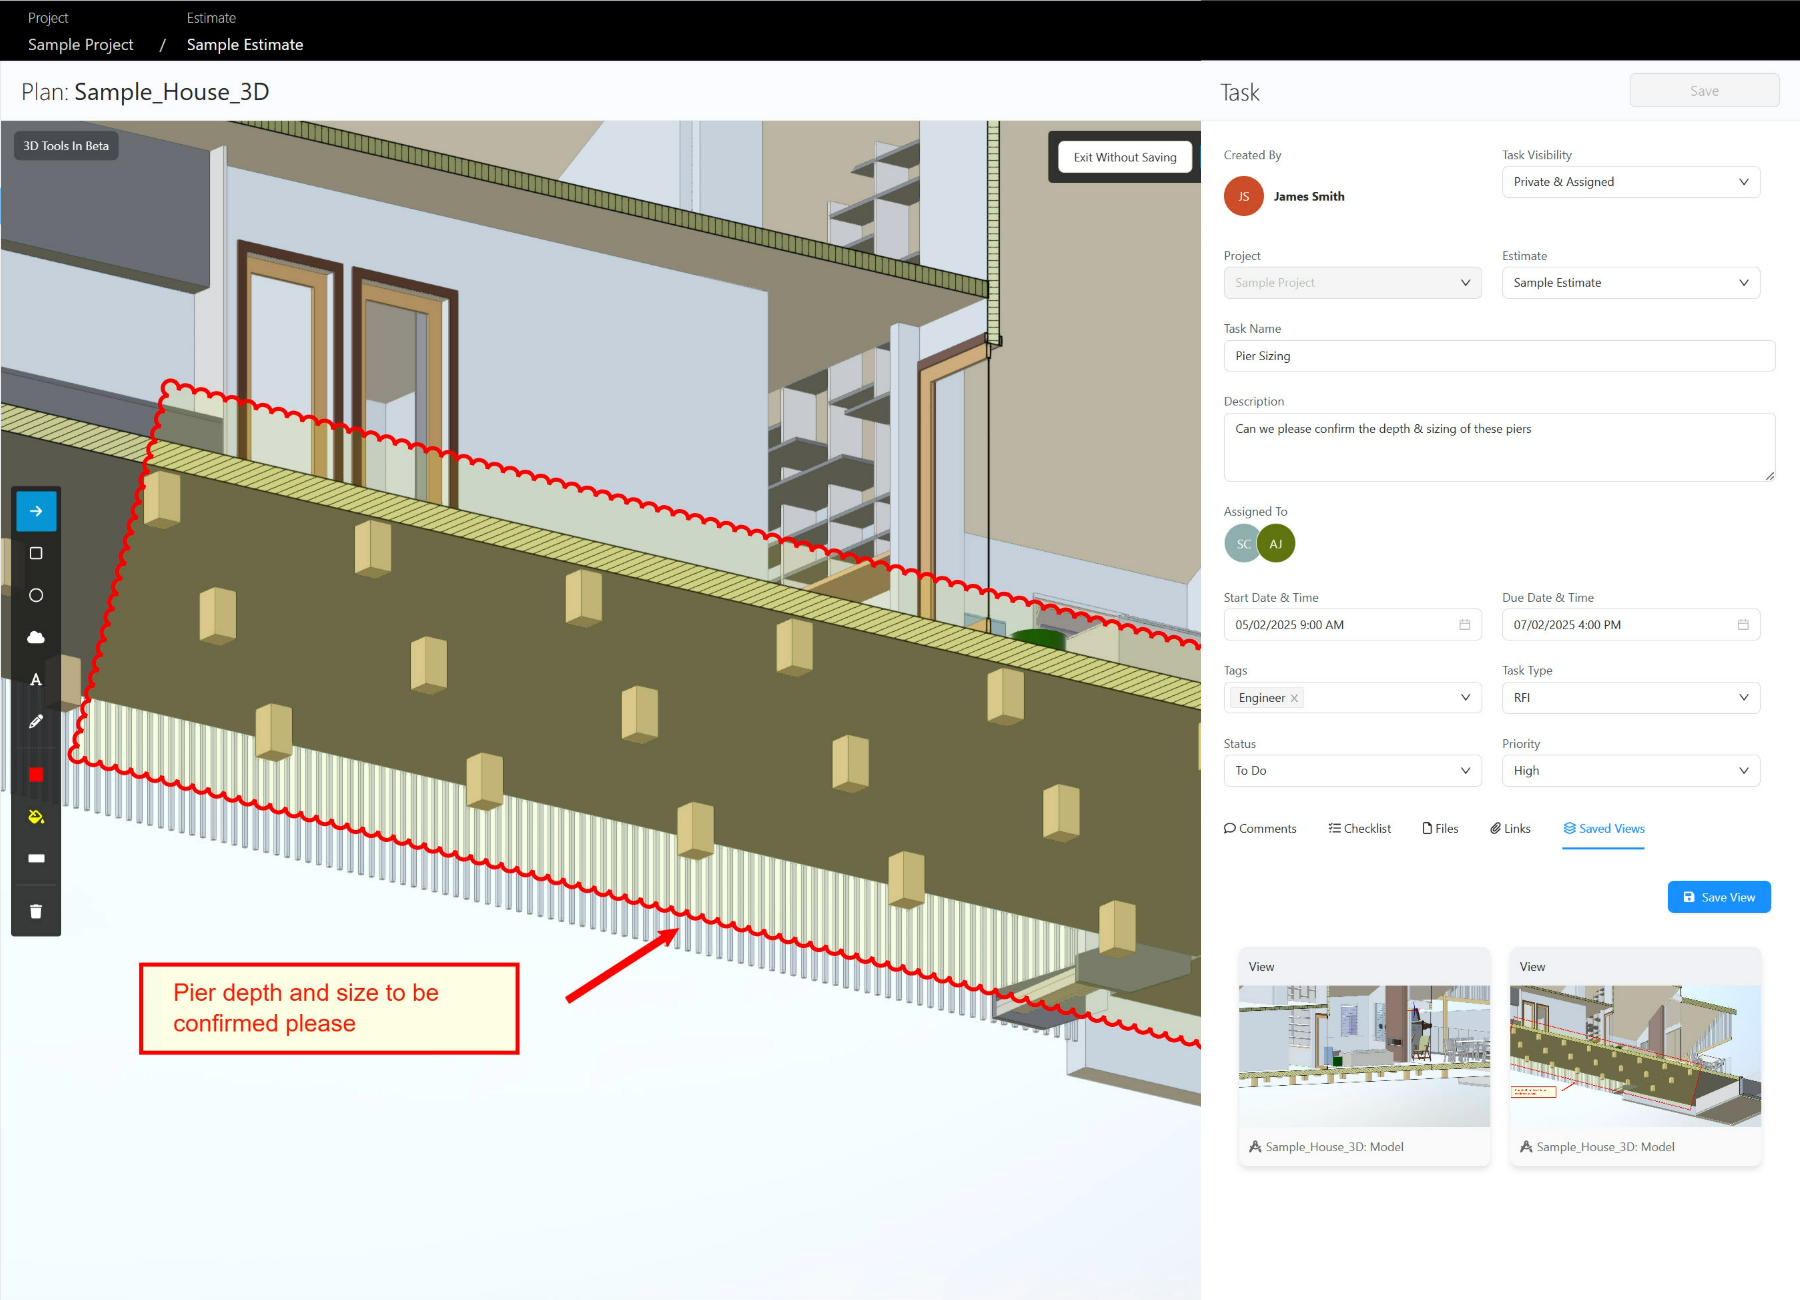The image size is (1800, 1300).
Task: Switch to the Comments tab
Action: pos(1260,828)
